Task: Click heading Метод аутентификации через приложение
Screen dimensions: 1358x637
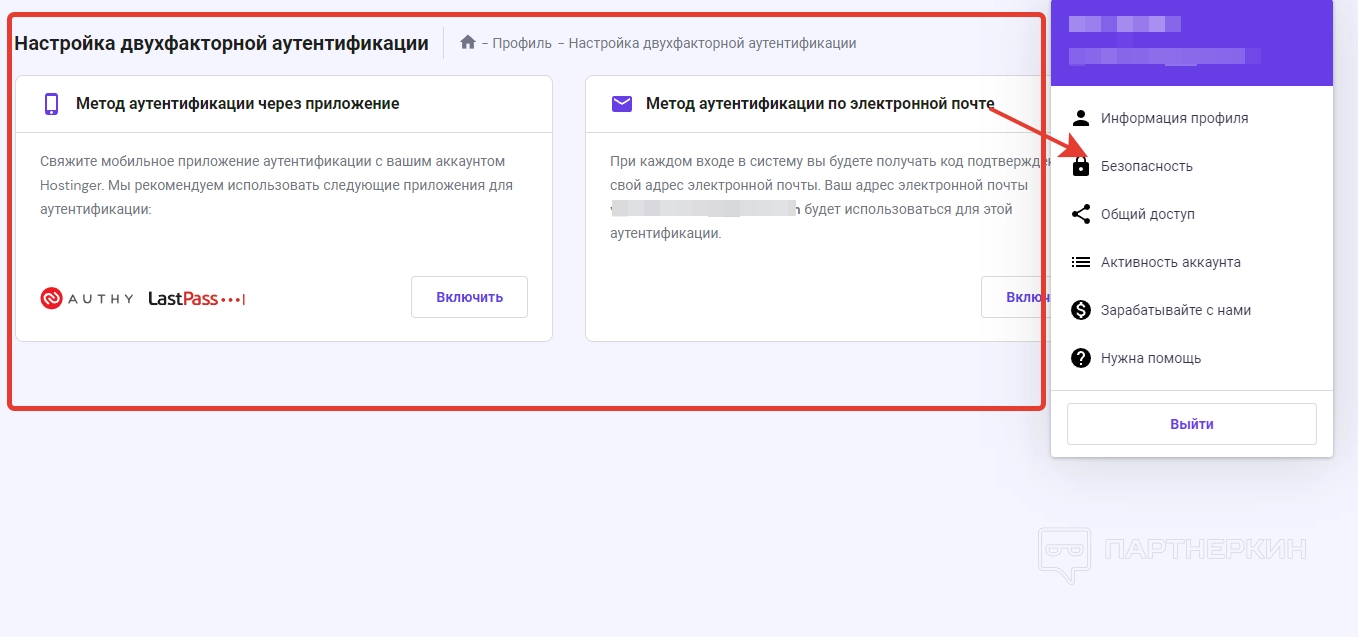Action: (x=238, y=103)
